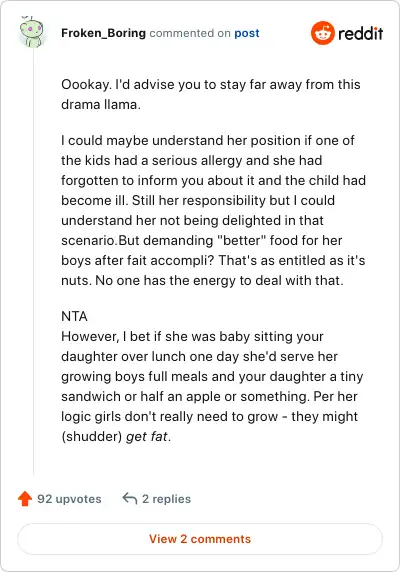
Task: Click the italic "get fat" text
Action: click(147, 436)
